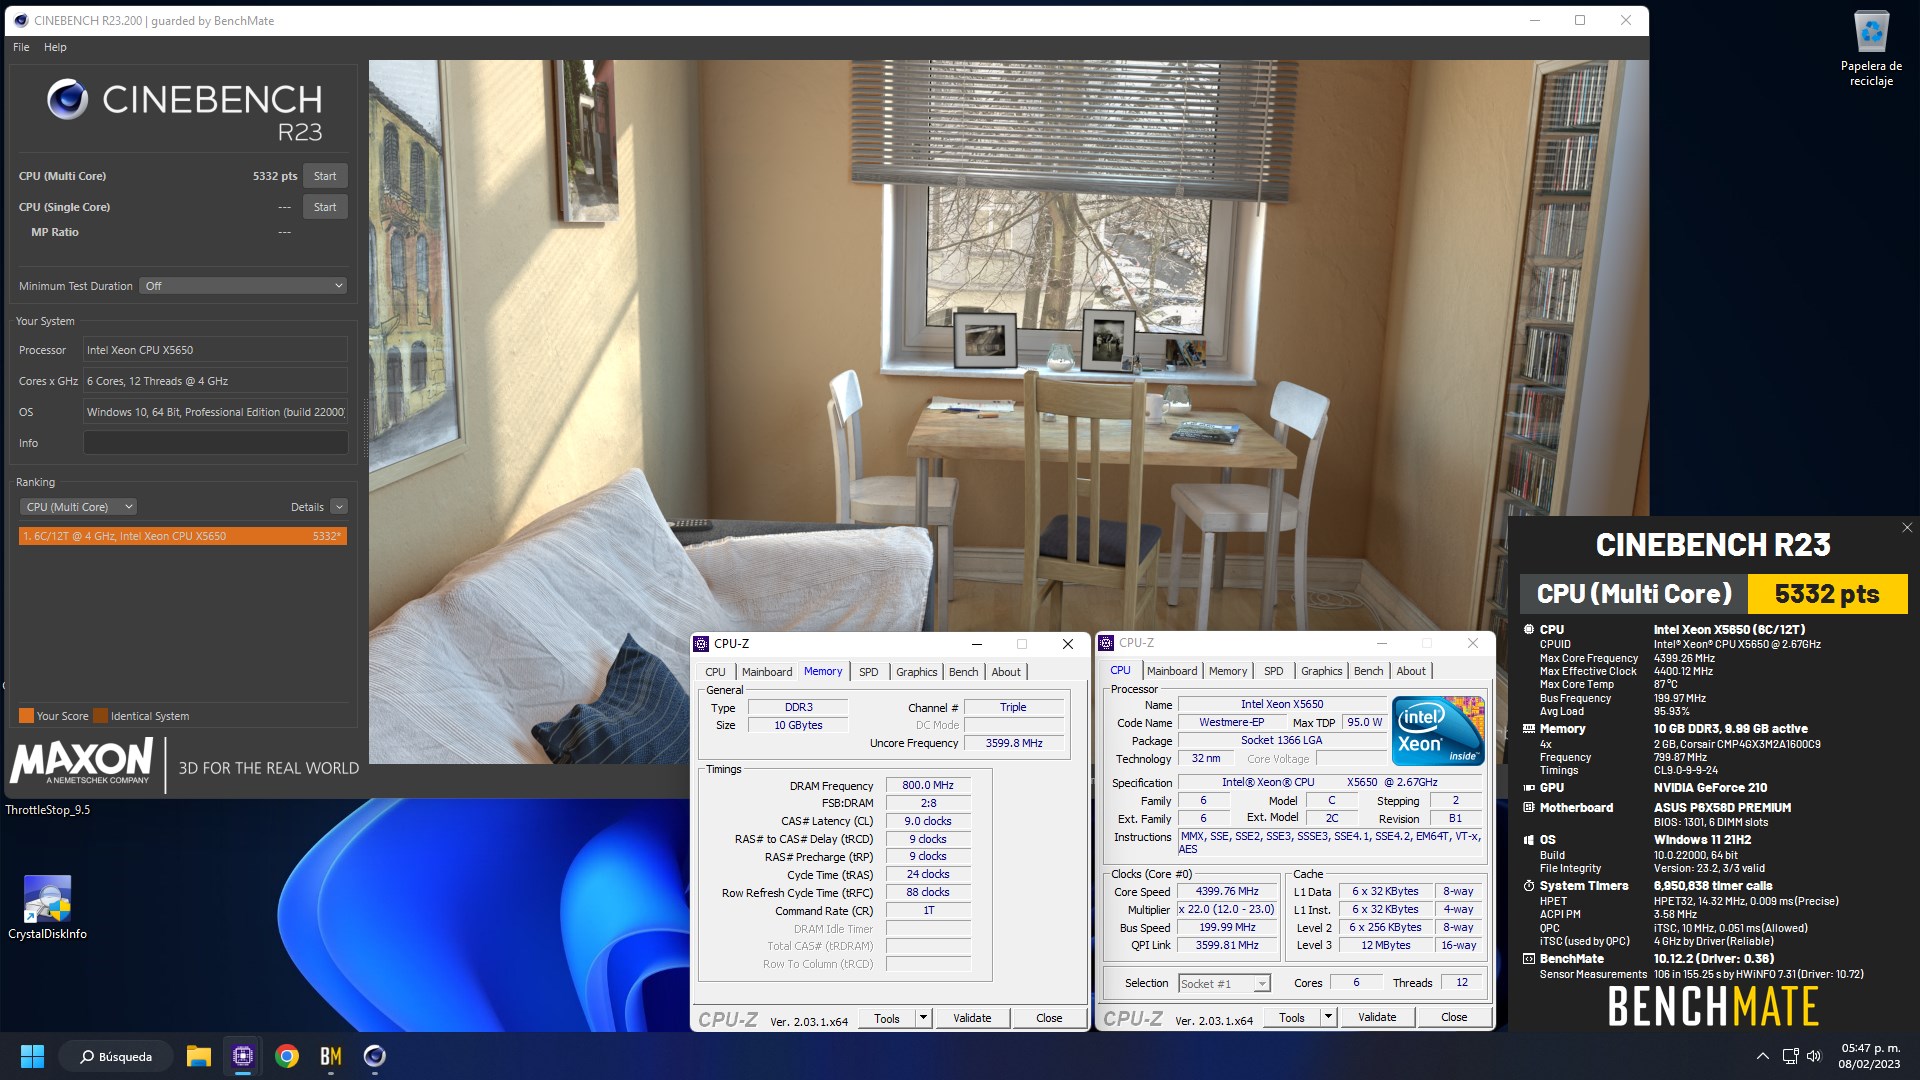Viewport: 1920px width, 1080px height.
Task: Click Close button in CPU-Z Memory window
Action: coord(1049,1018)
